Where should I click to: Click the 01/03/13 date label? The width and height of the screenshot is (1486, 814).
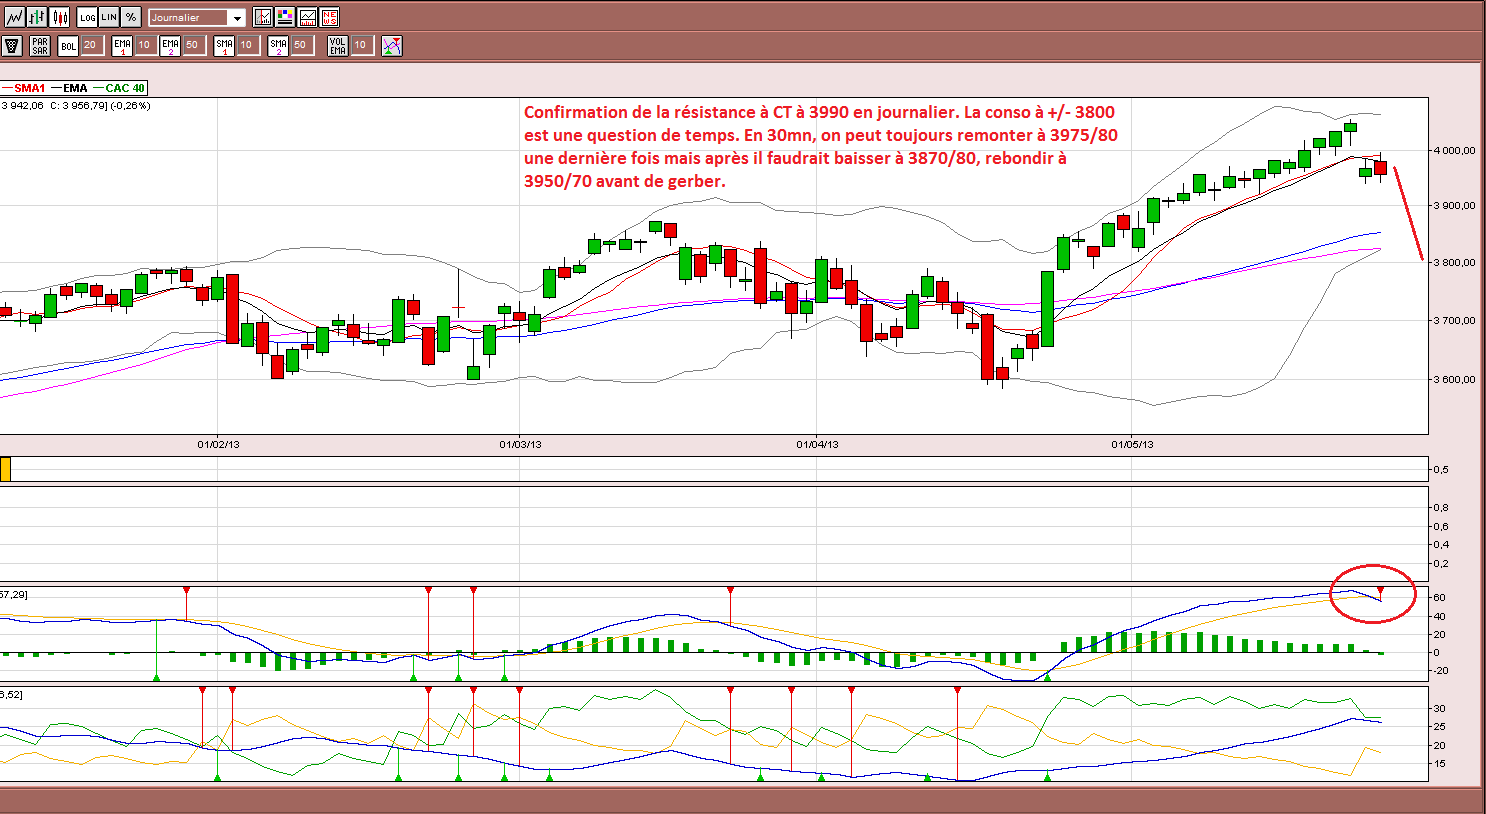point(520,444)
